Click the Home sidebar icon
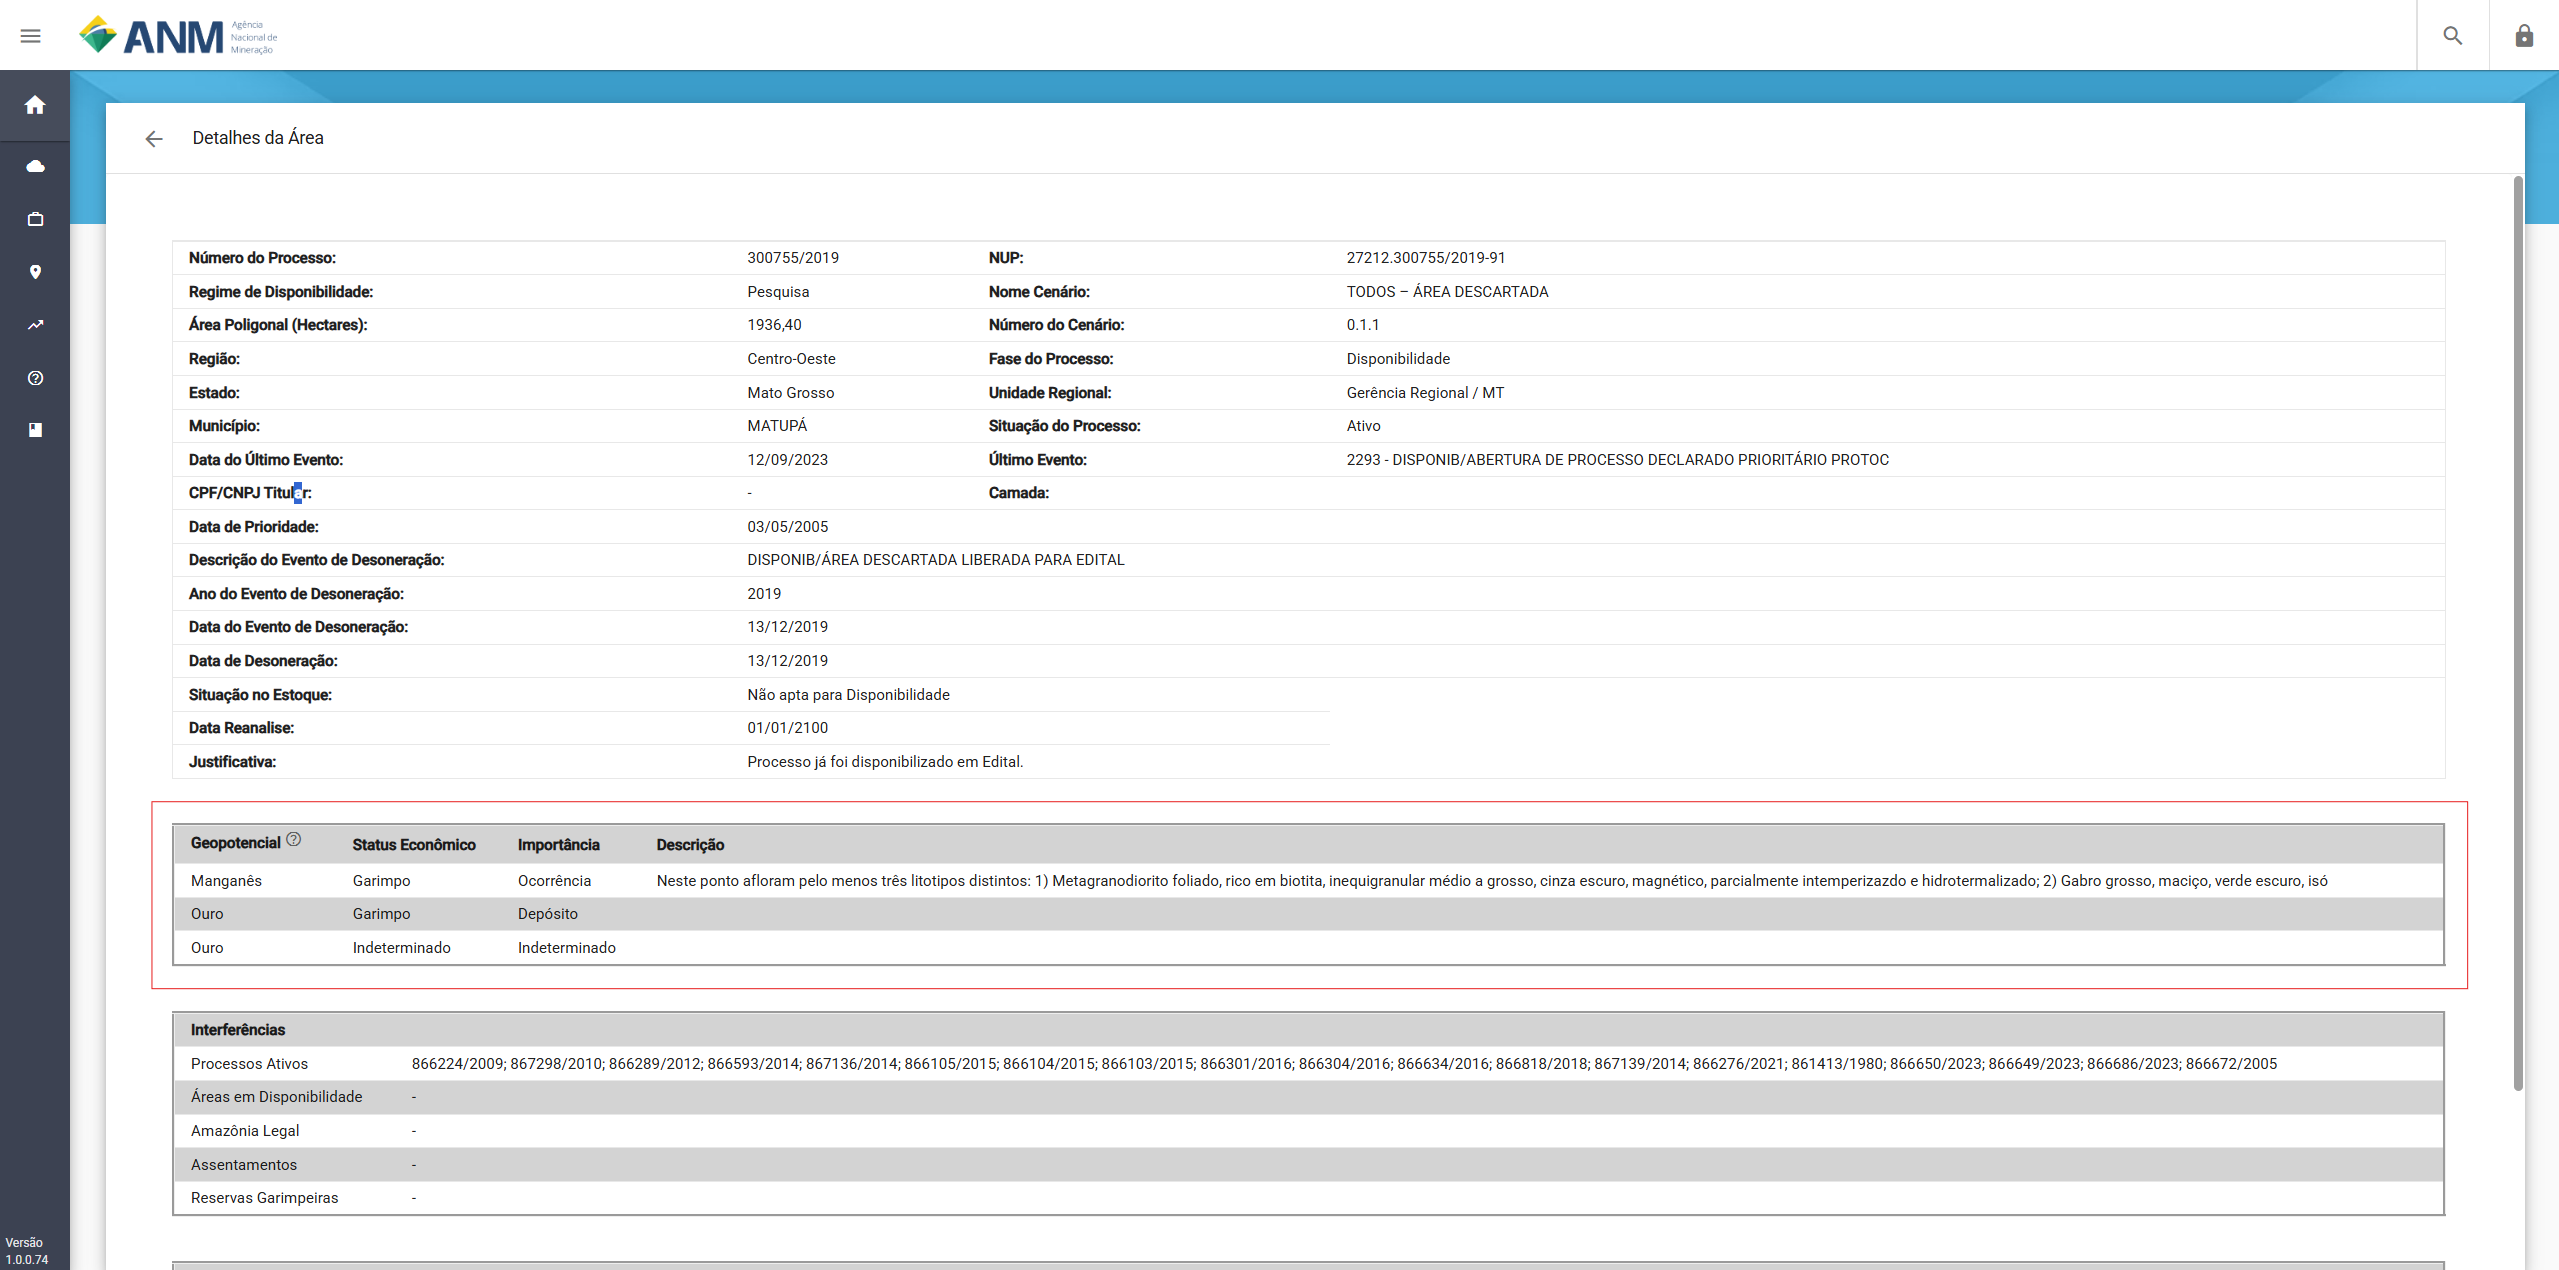Image resolution: width=2559 pixels, height=1270 pixels. (x=35, y=105)
